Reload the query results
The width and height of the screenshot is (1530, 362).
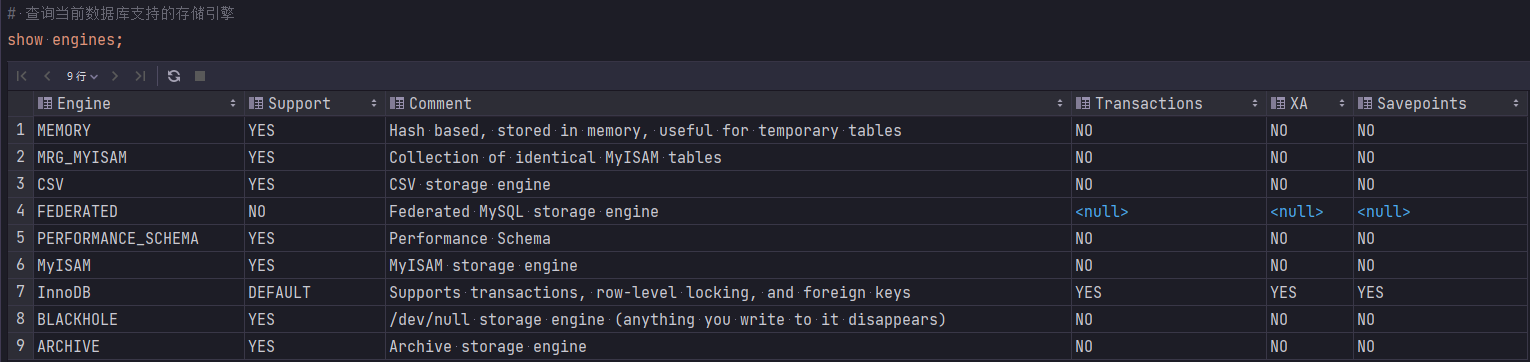click(x=174, y=76)
